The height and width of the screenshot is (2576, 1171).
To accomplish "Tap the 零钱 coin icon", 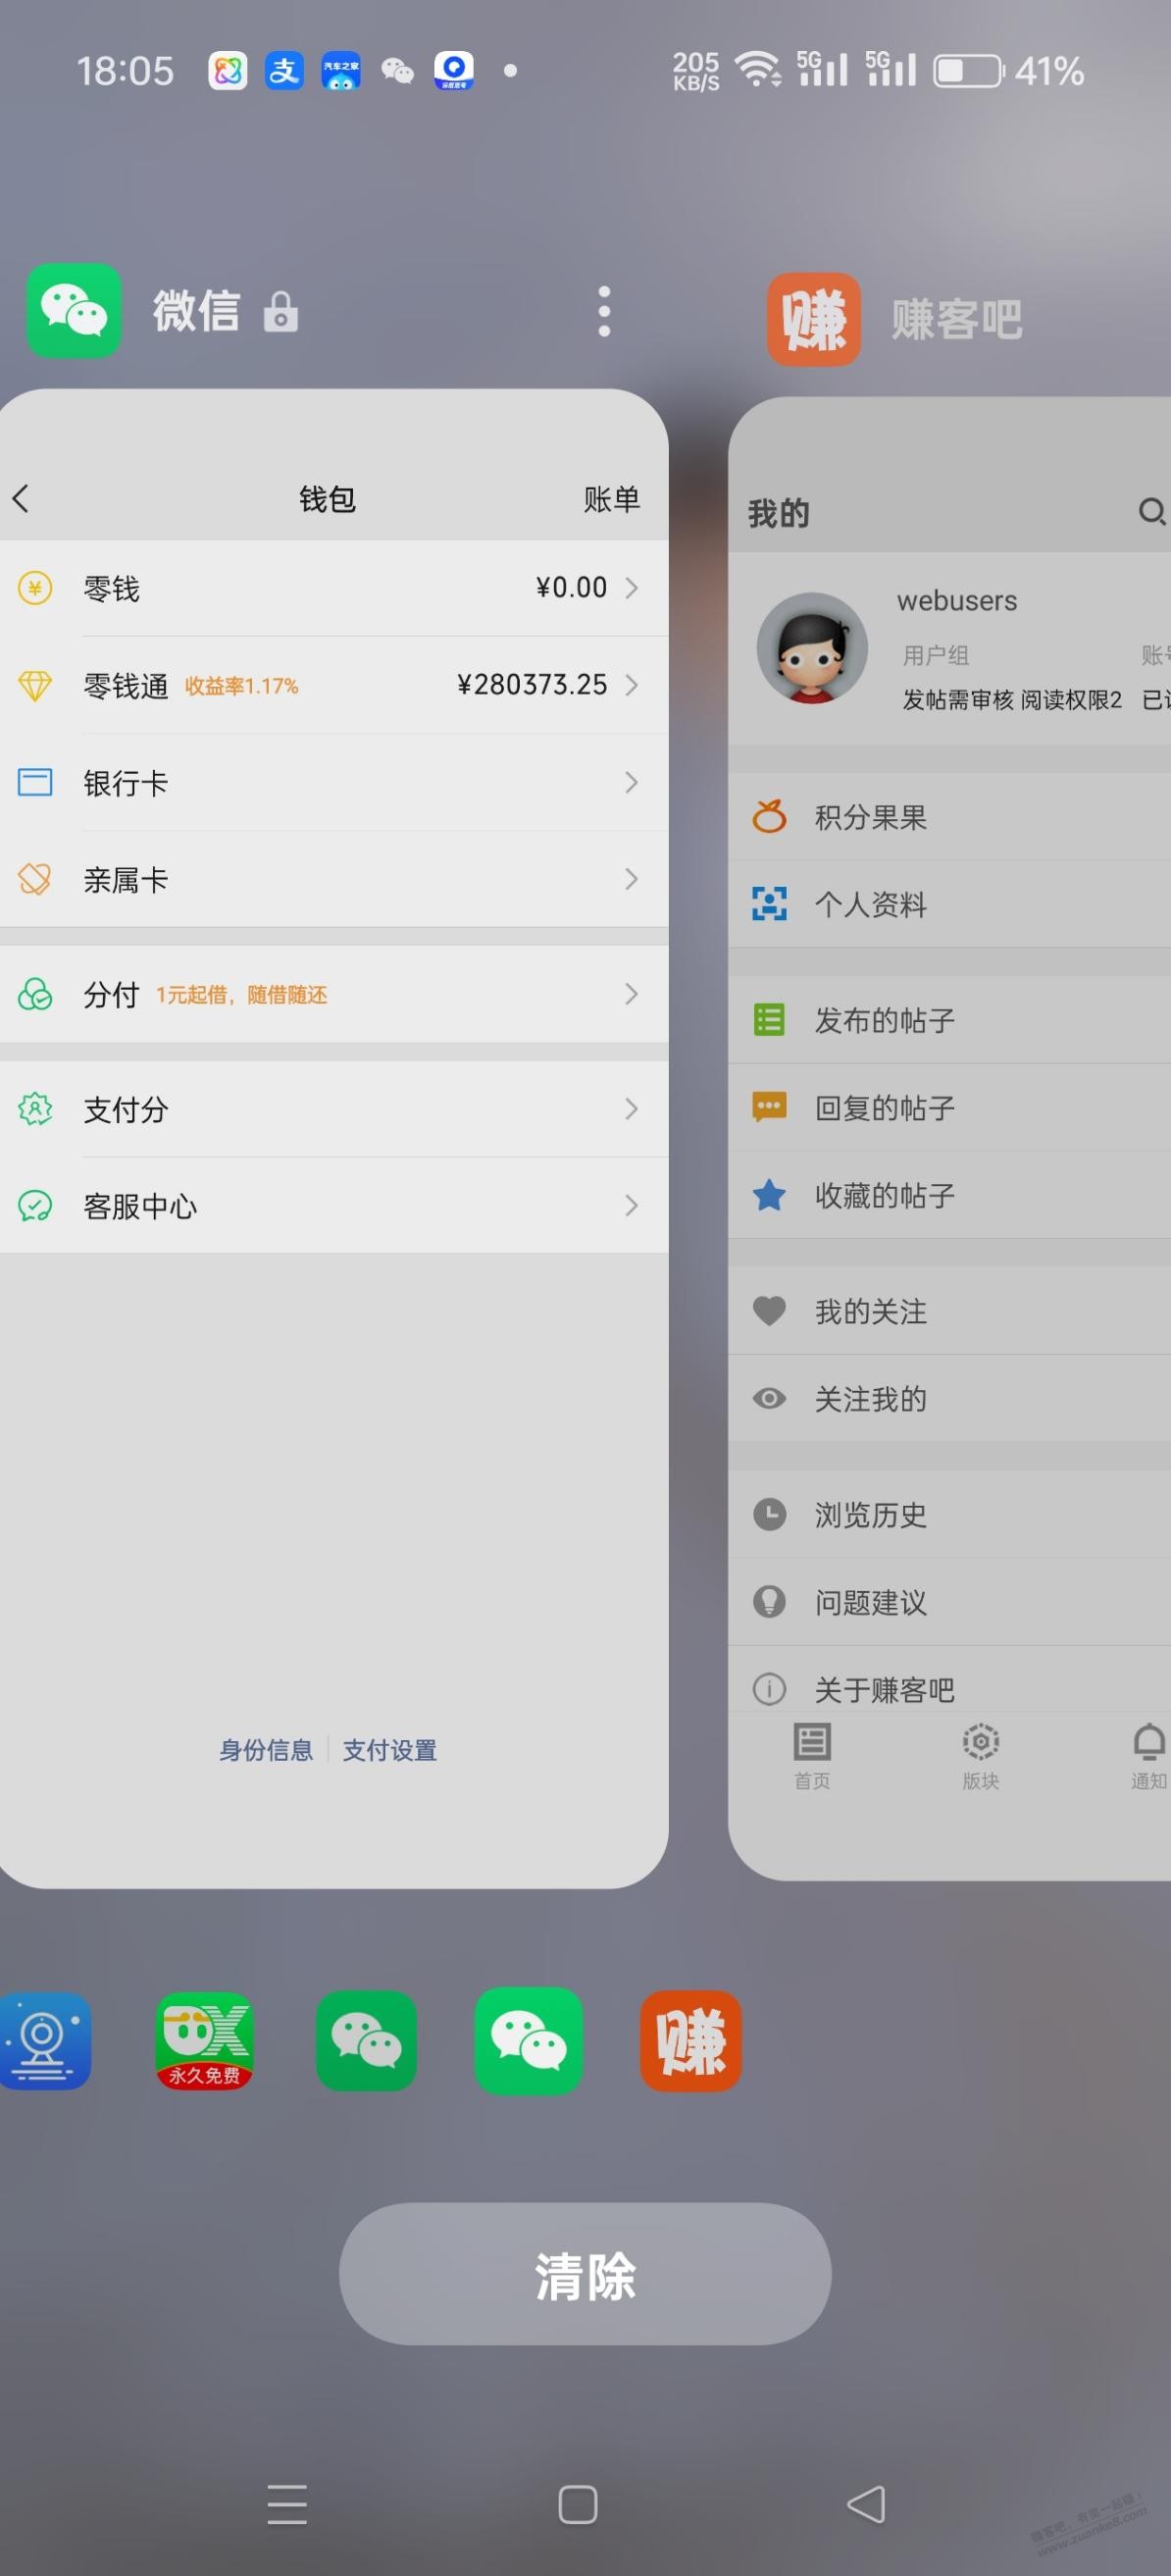I will [35, 588].
